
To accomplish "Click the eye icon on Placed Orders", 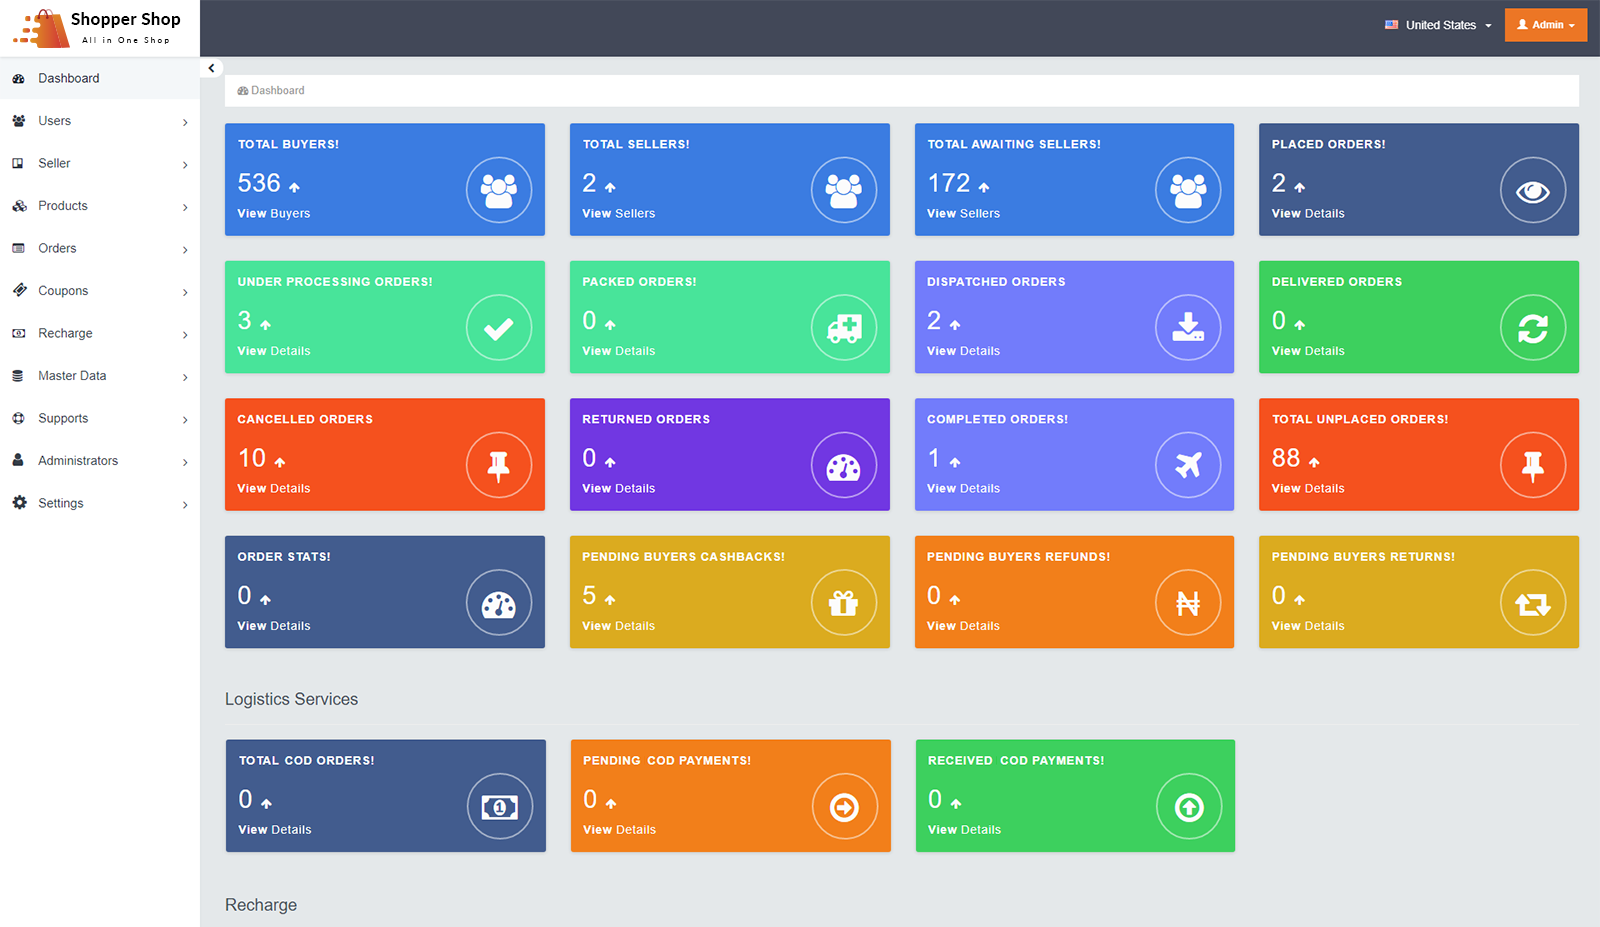I will click(1533, 190).
